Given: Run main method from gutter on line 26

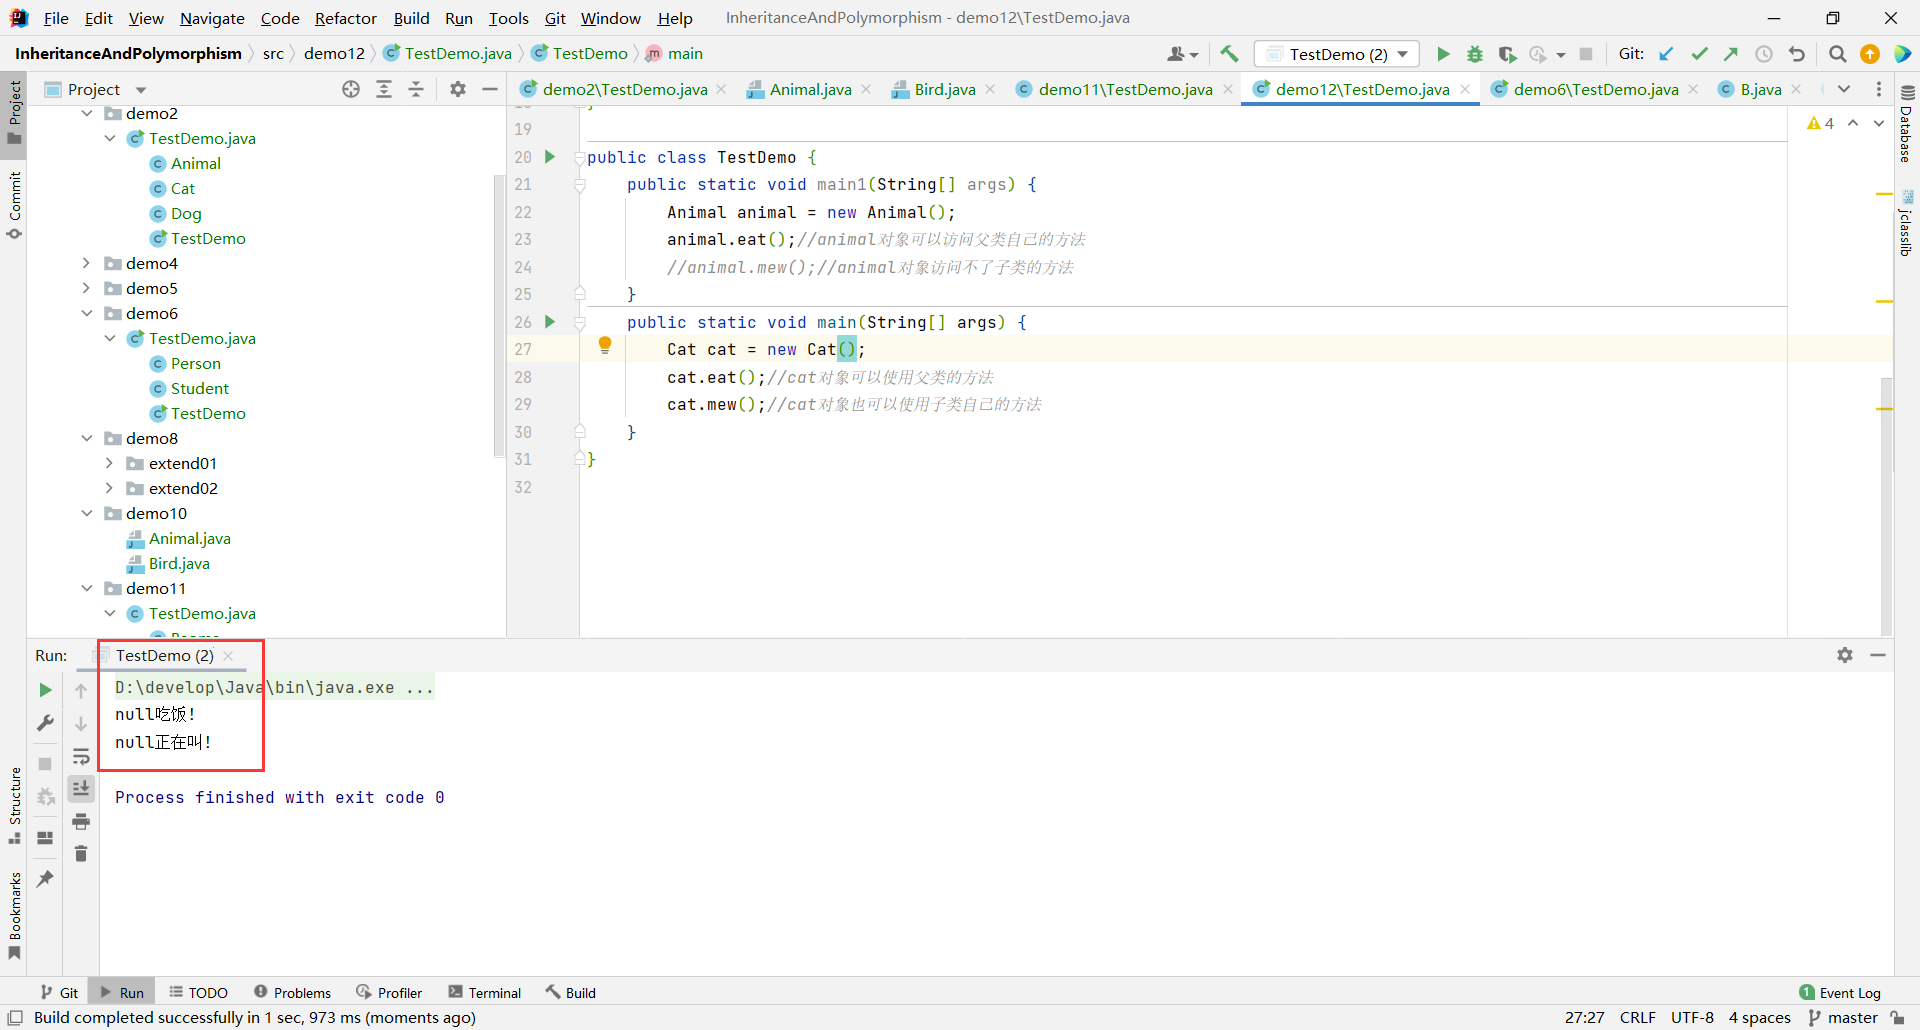Looking at the screenshot, I should pos(550,322).
